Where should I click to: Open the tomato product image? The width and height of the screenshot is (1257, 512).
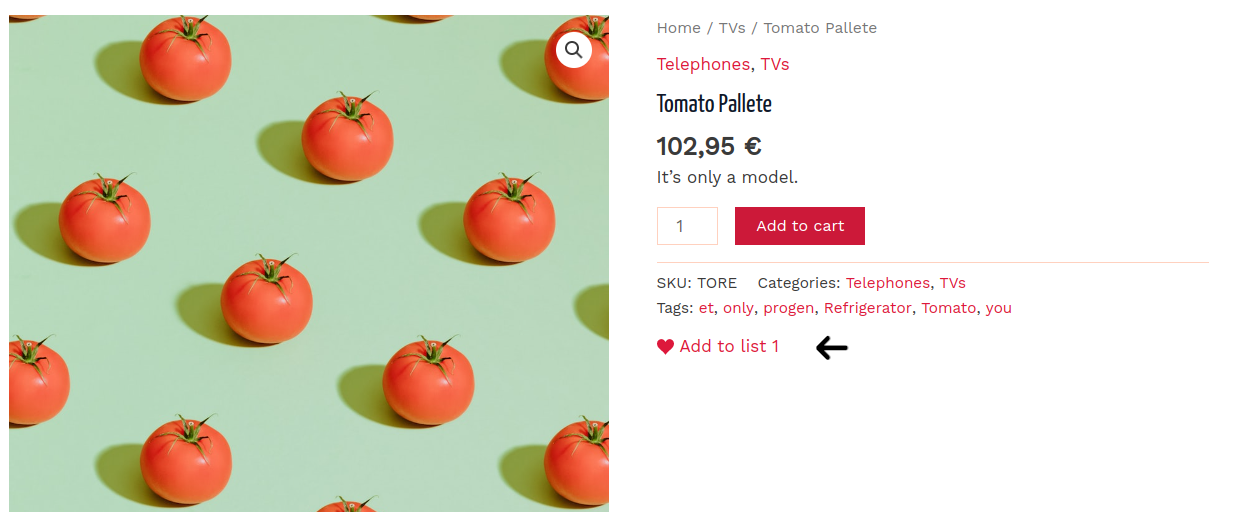(x=309, y=264)
